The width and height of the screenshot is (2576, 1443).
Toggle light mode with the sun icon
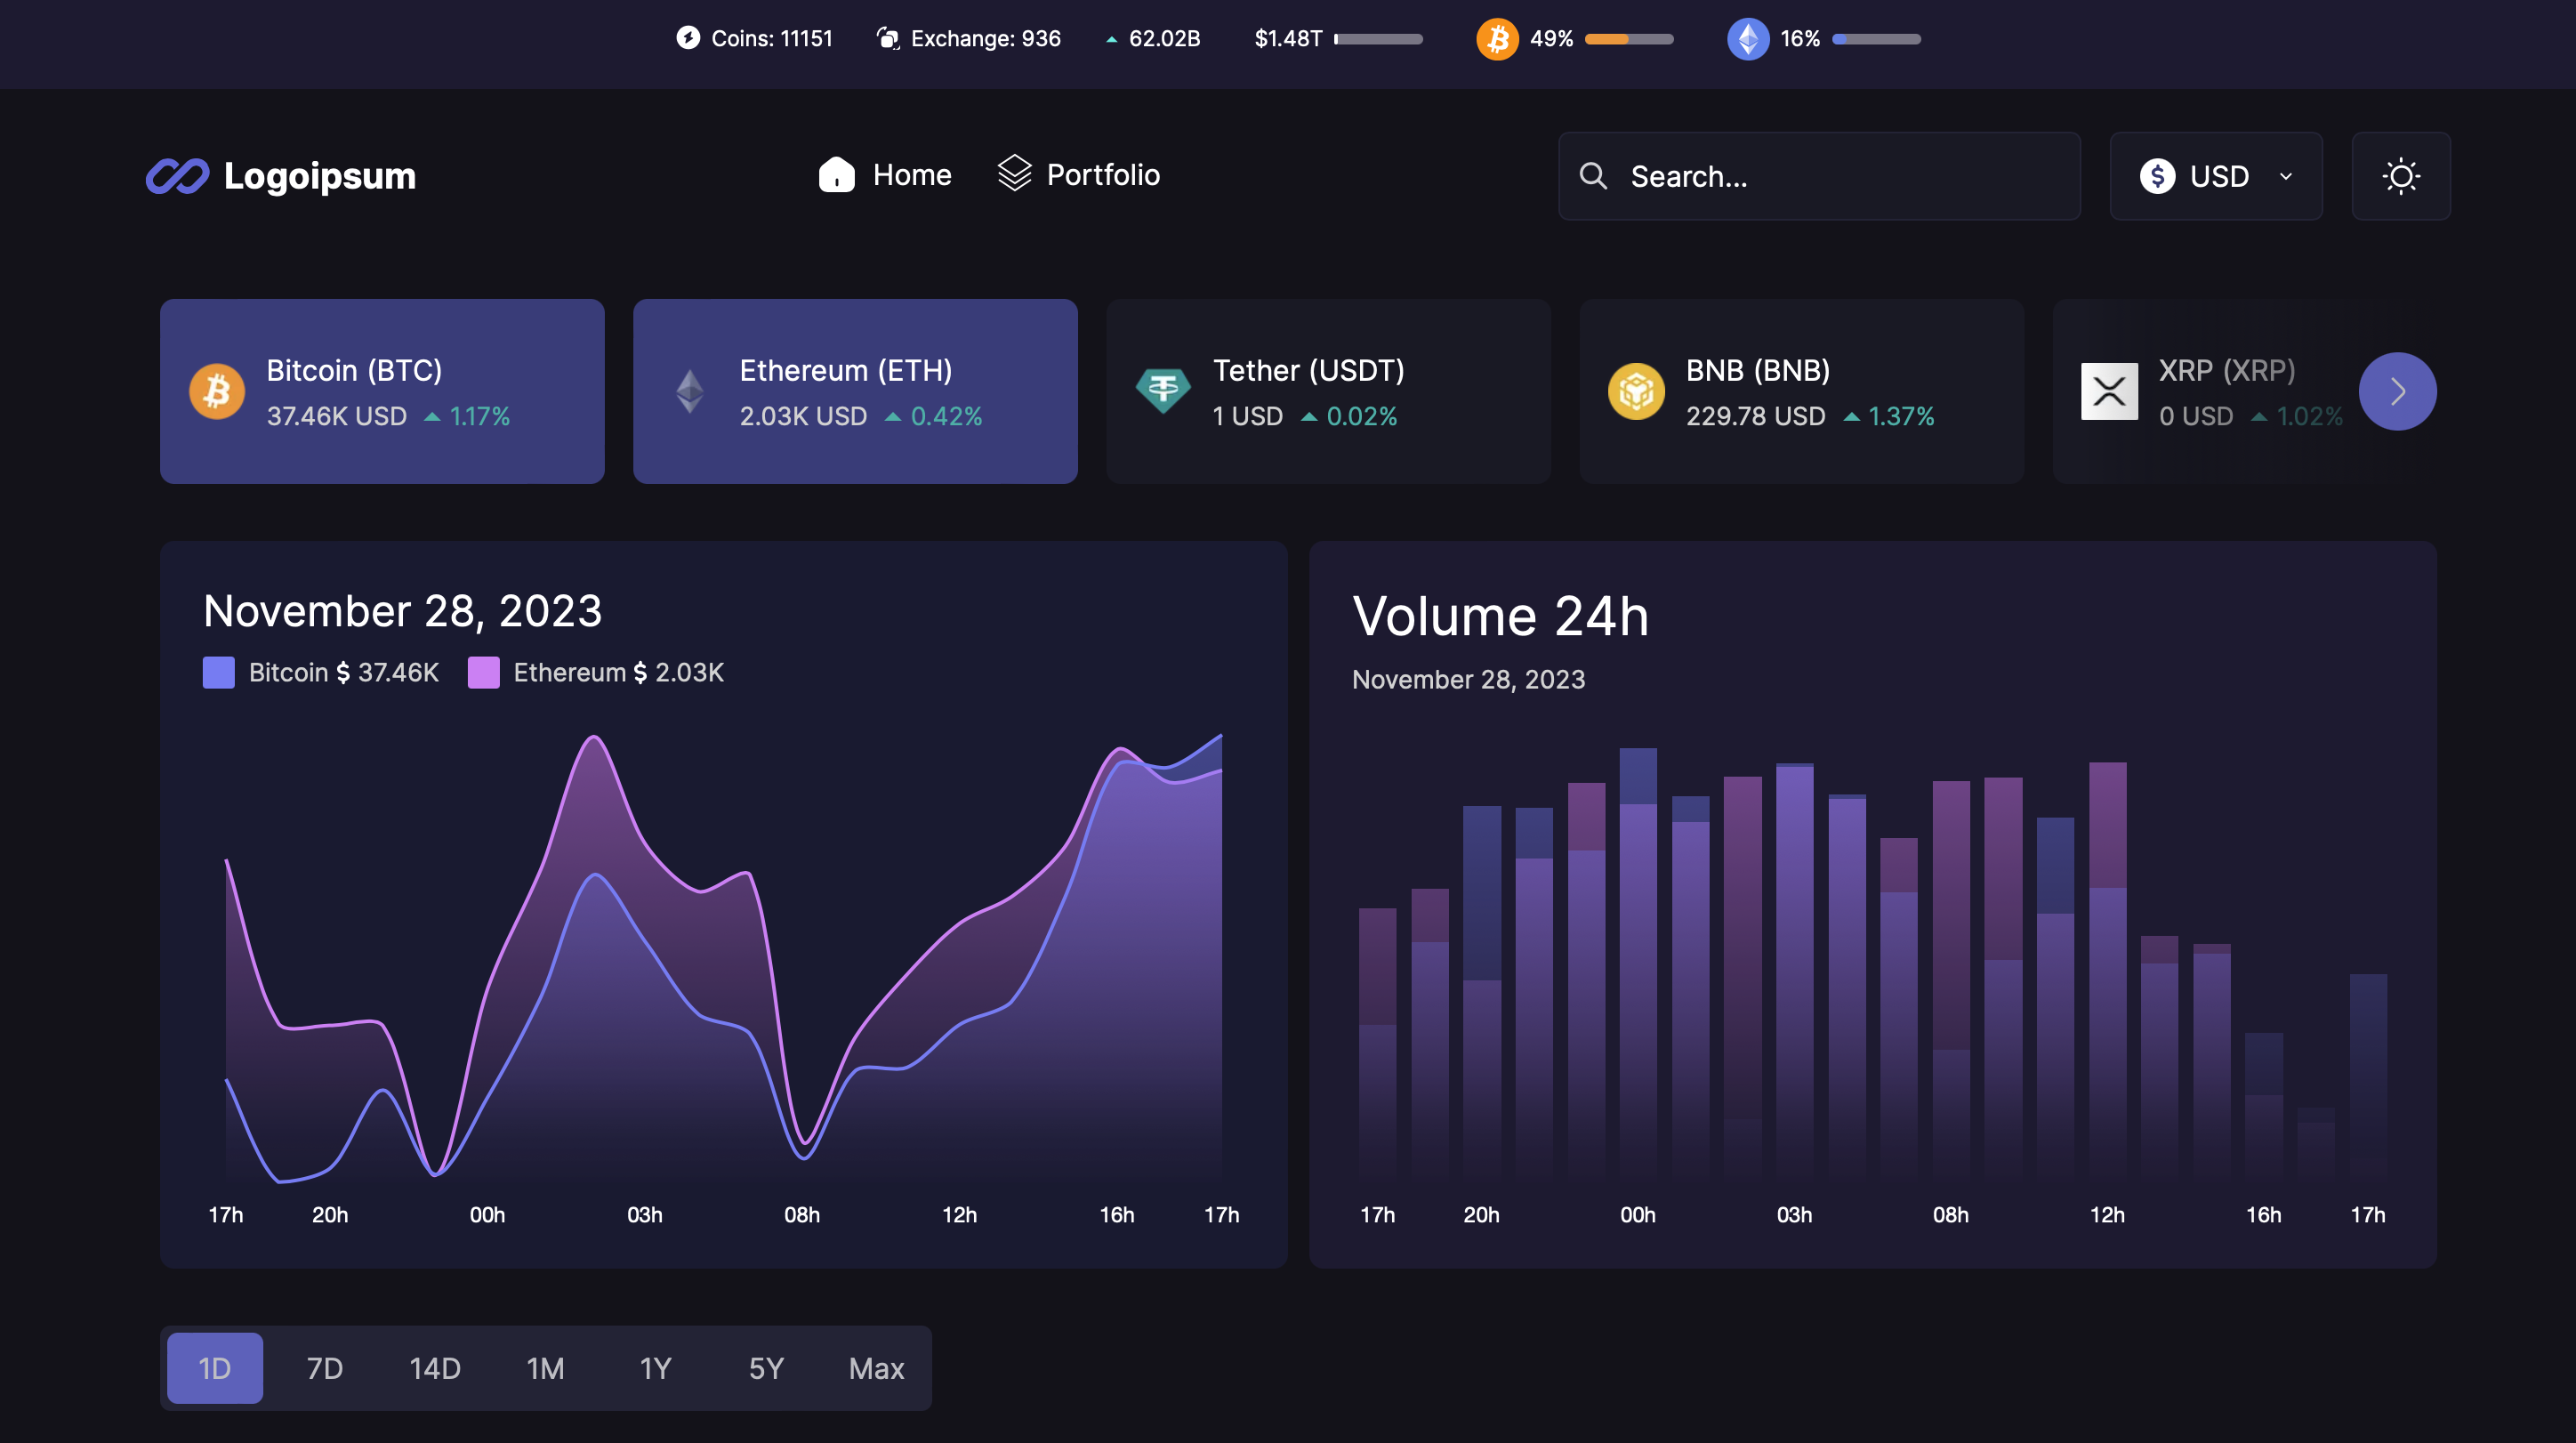[x=2401, y=176]
